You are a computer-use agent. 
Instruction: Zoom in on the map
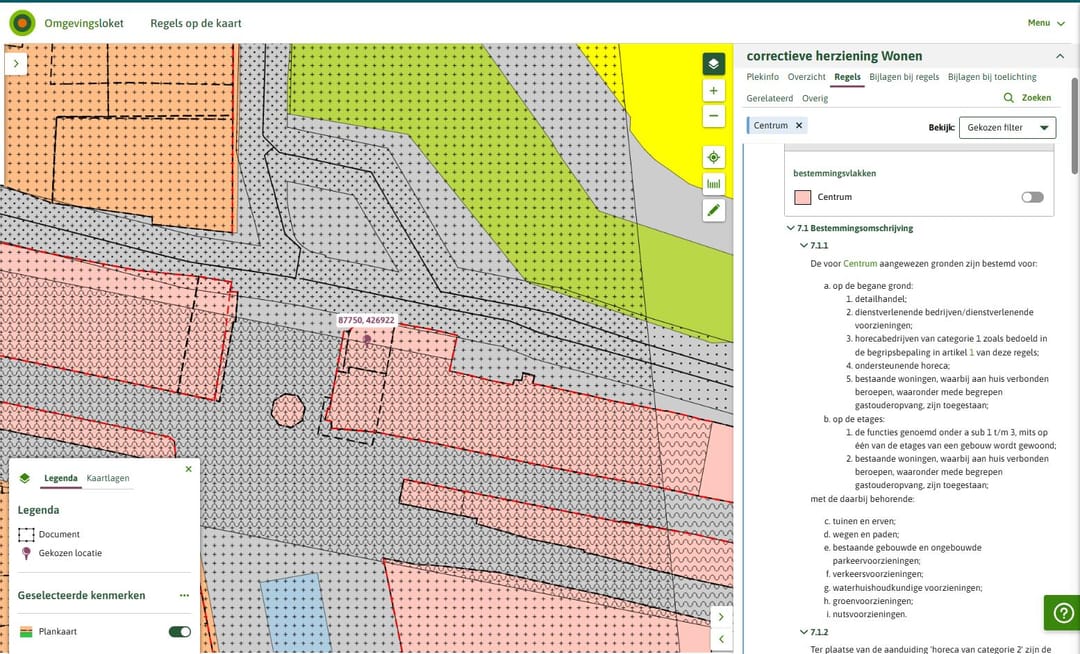713,91
